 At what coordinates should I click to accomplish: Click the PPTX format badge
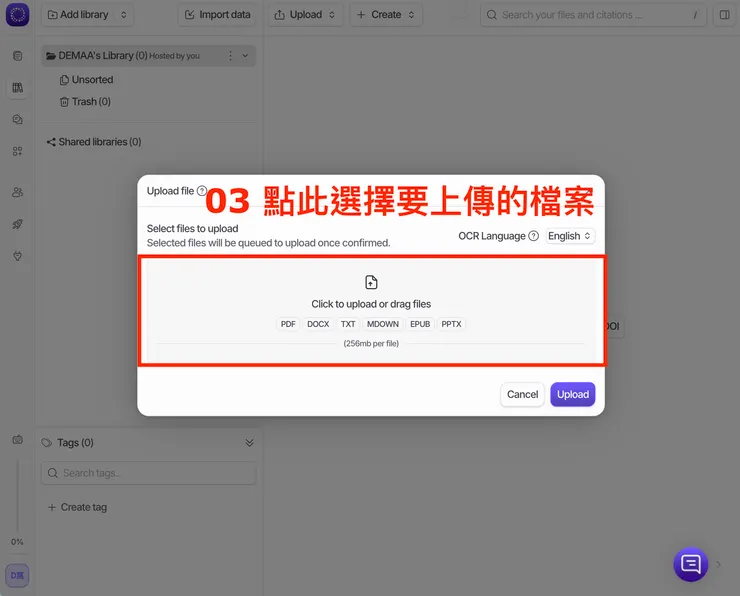[451, 324]
